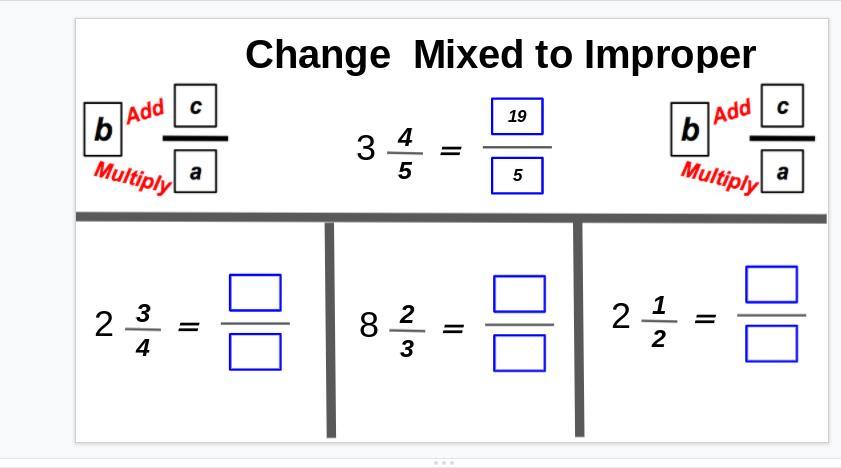Click empty numerator box for 8 2/3
Viewport: 841px width, 468px height.
(x=519, y=294)
